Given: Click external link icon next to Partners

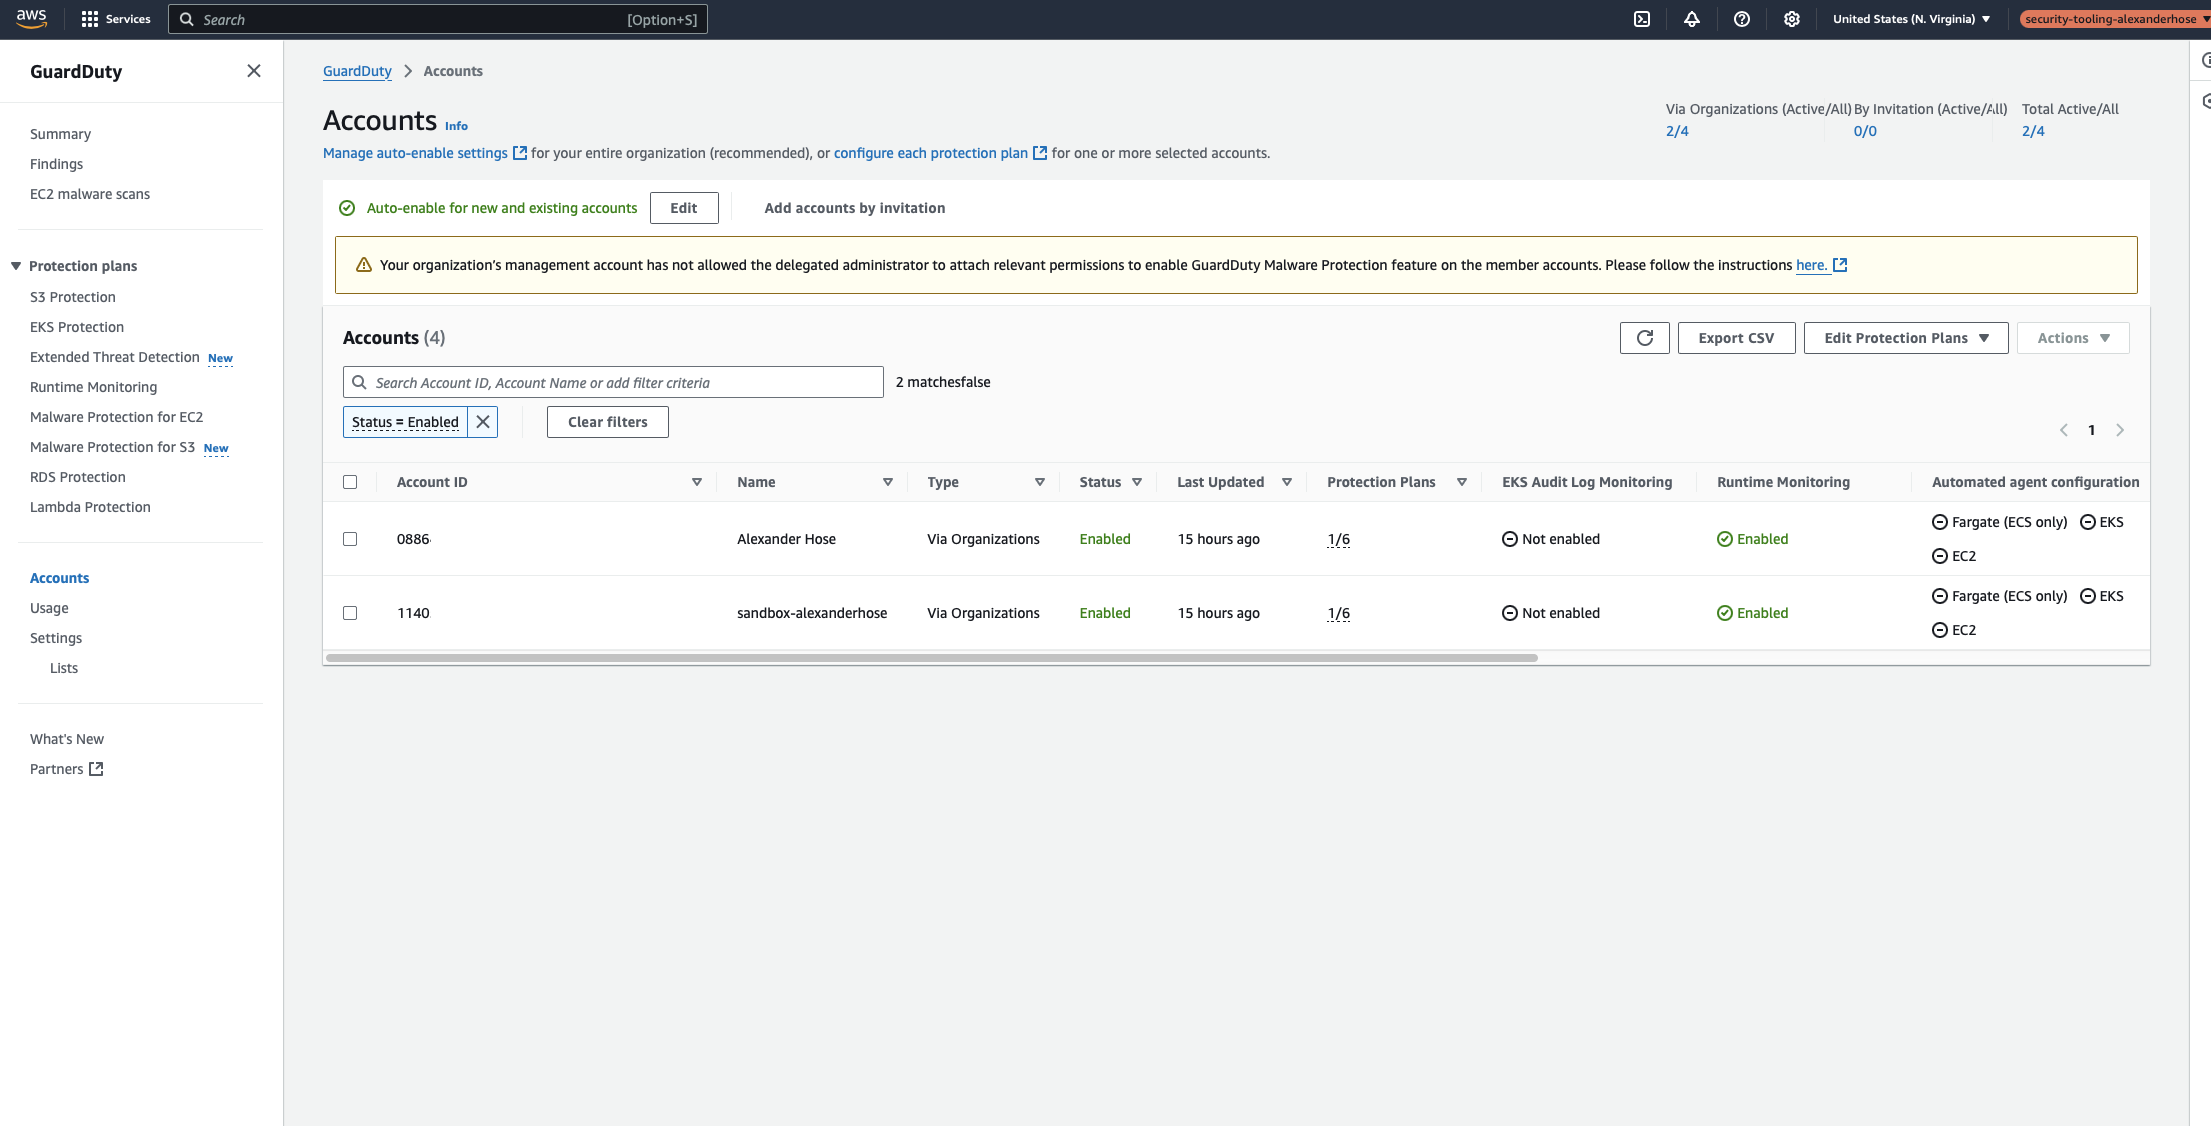Looking at the screenshot, I should pos(96,769).
